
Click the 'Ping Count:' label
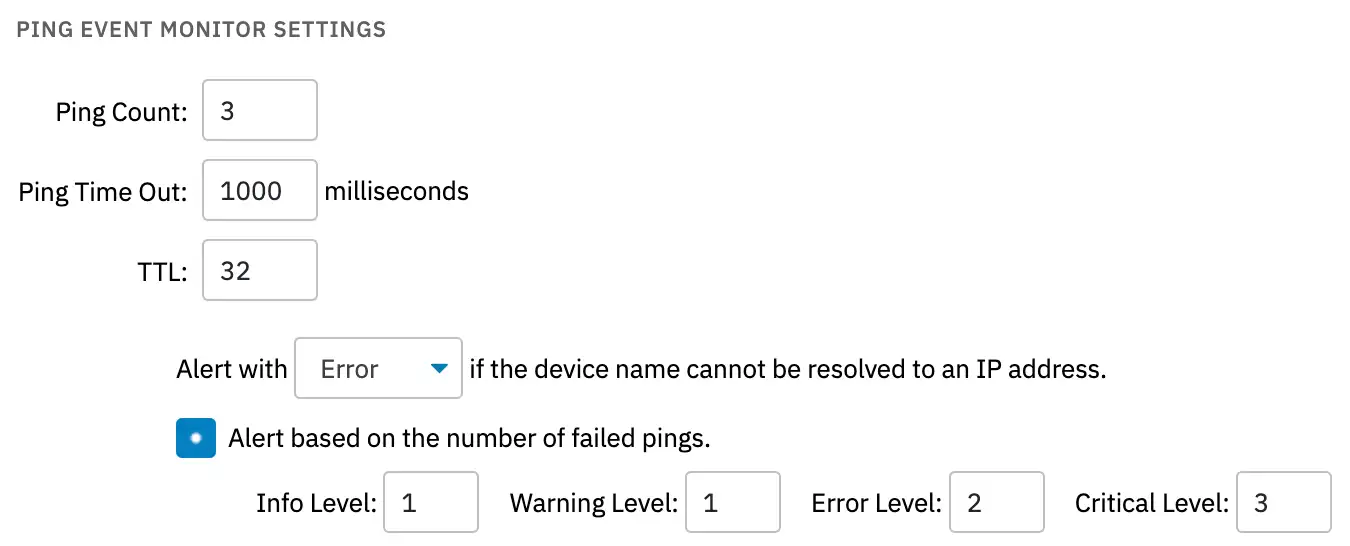click(122, 112)
